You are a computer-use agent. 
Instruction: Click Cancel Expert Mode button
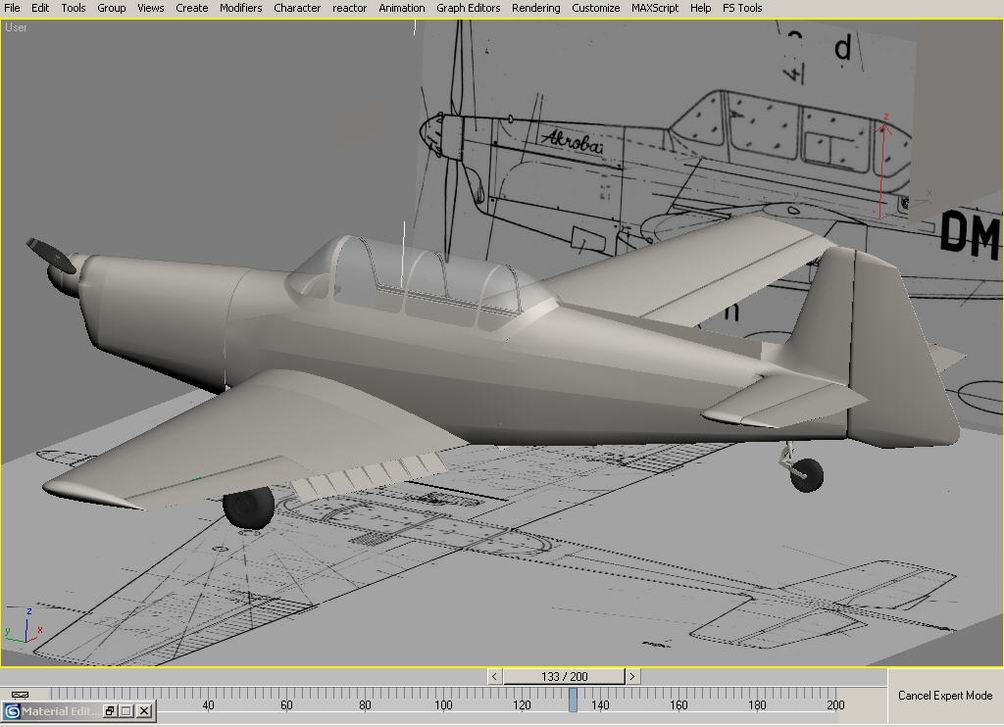[944, 696]
